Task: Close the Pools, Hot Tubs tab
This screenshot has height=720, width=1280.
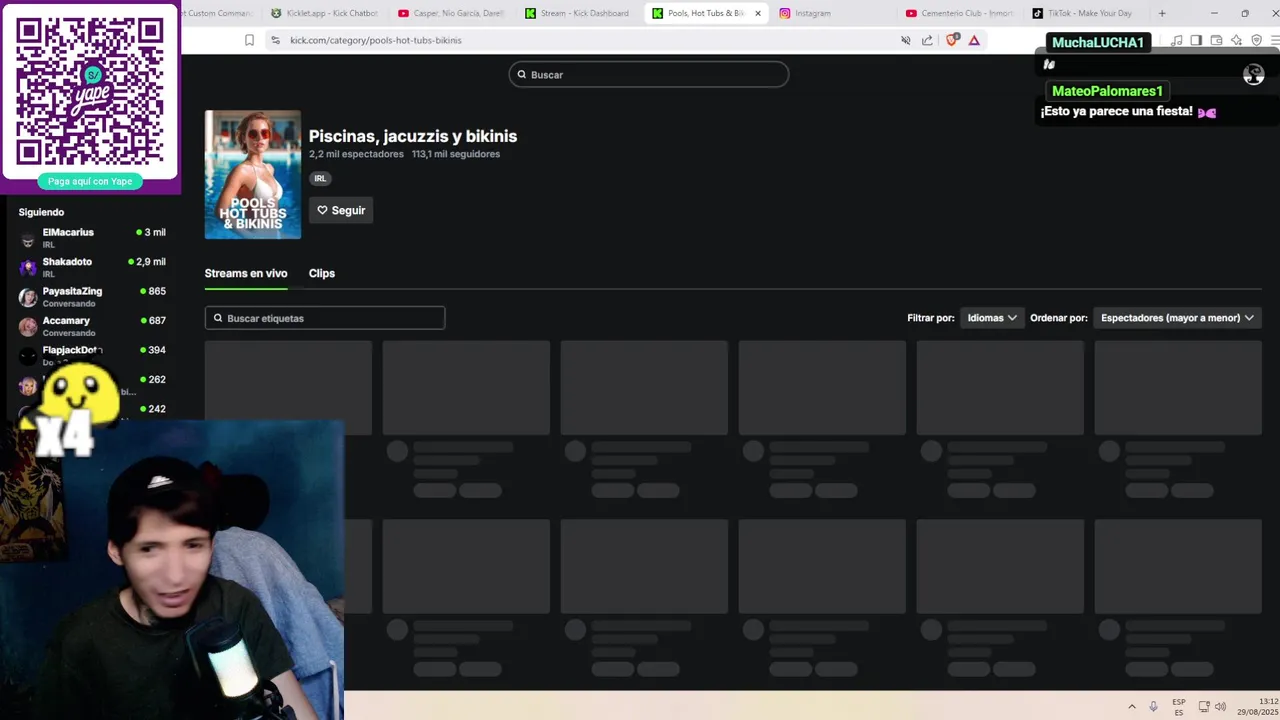Action: point(758,13)
